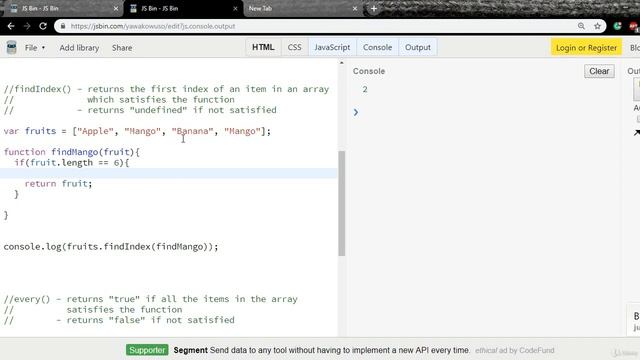640x360 pixels.
Task: Open the Segment ad link
Action: 322,350
